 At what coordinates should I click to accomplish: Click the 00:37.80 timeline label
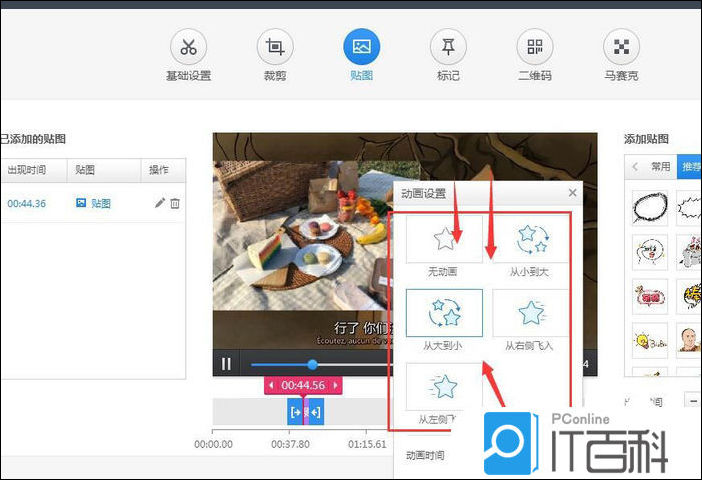coord(290,444)
